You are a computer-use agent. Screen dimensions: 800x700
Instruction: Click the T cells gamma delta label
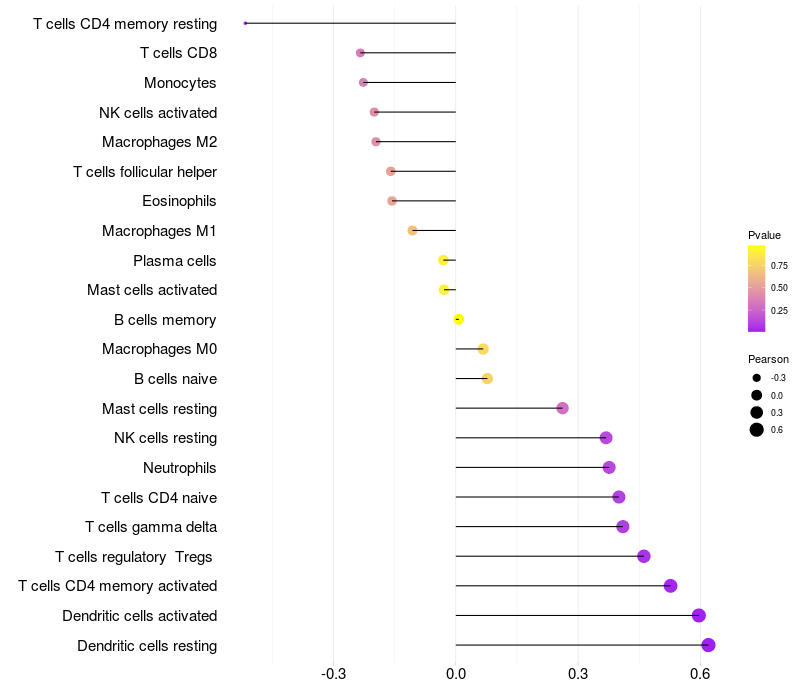pos(151,527)
